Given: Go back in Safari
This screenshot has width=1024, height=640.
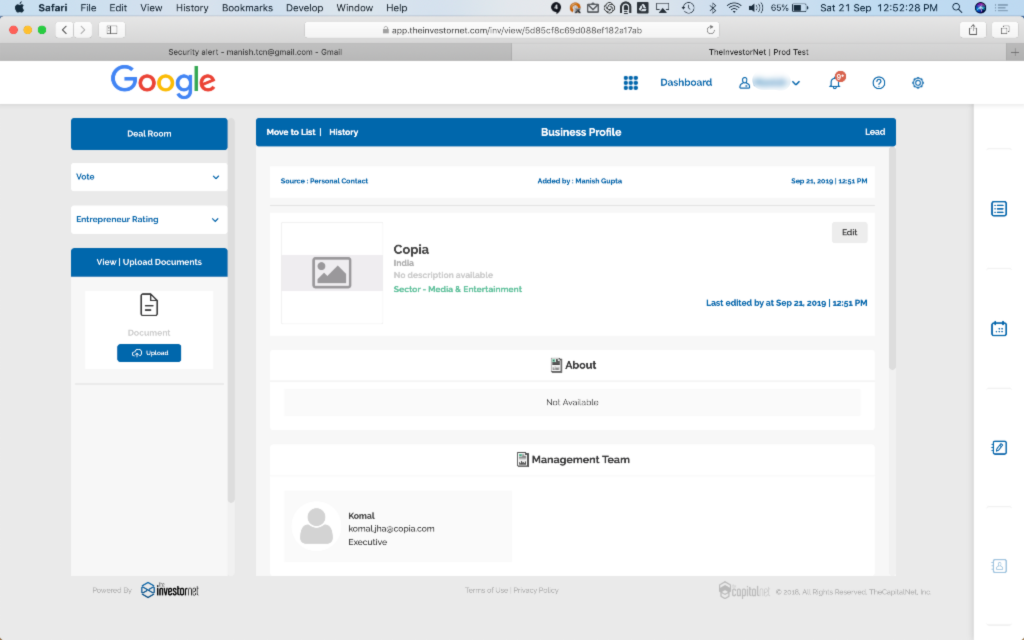Looking at the screenshot, I should tap(64, 30).
